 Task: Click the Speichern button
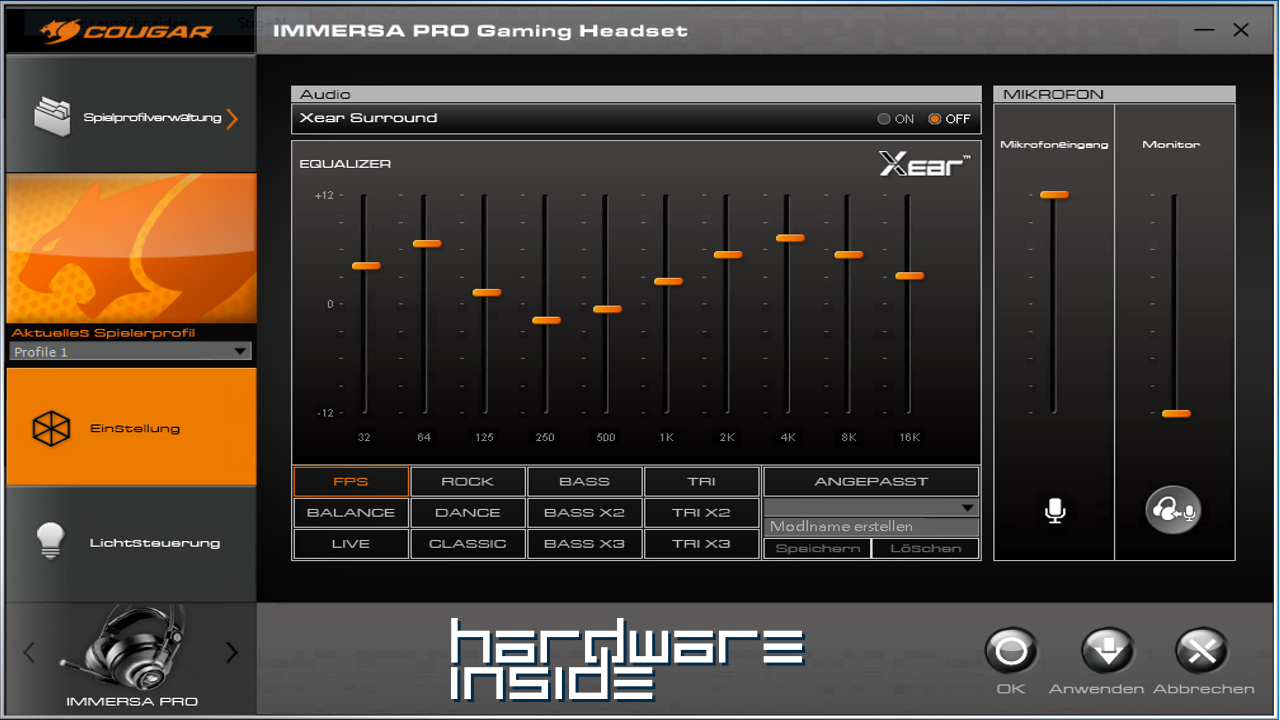[817, 548]
